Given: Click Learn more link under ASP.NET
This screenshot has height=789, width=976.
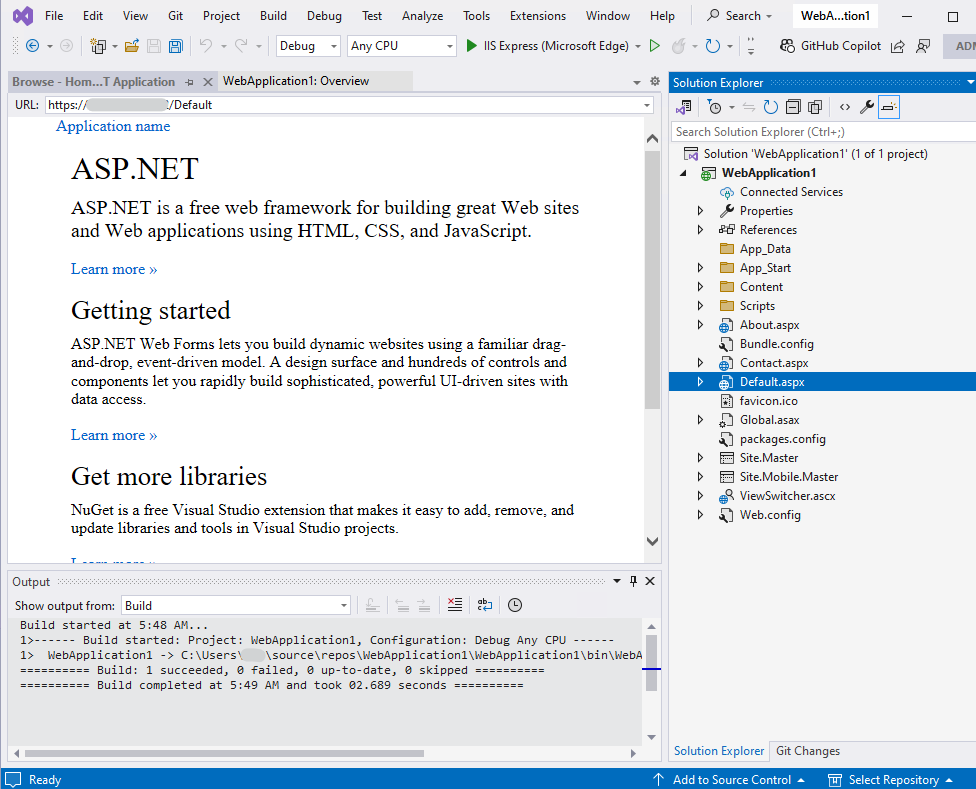Looking at the screenshot, I should pyautogui.click(x=114, y=269).
